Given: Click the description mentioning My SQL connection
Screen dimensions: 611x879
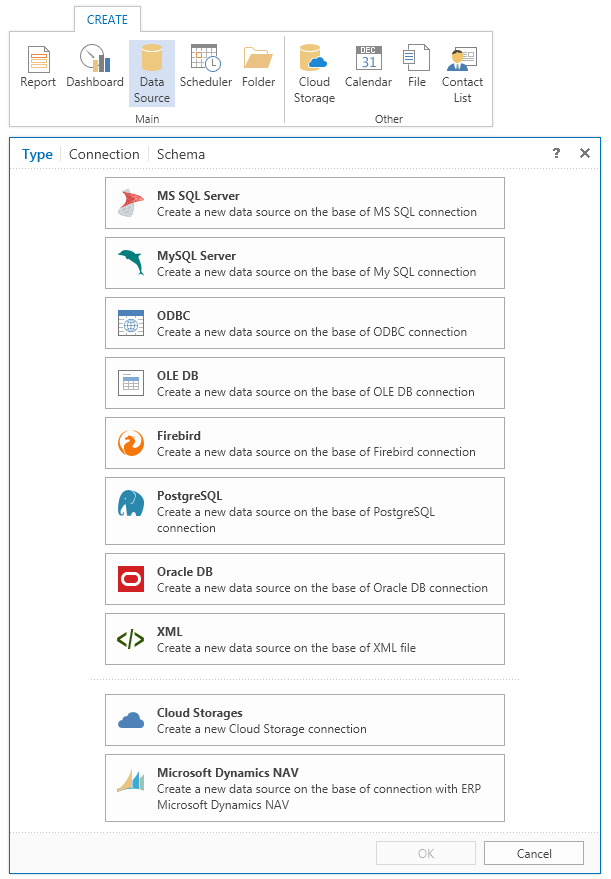Looking at the screenshot, I should 317,272.
